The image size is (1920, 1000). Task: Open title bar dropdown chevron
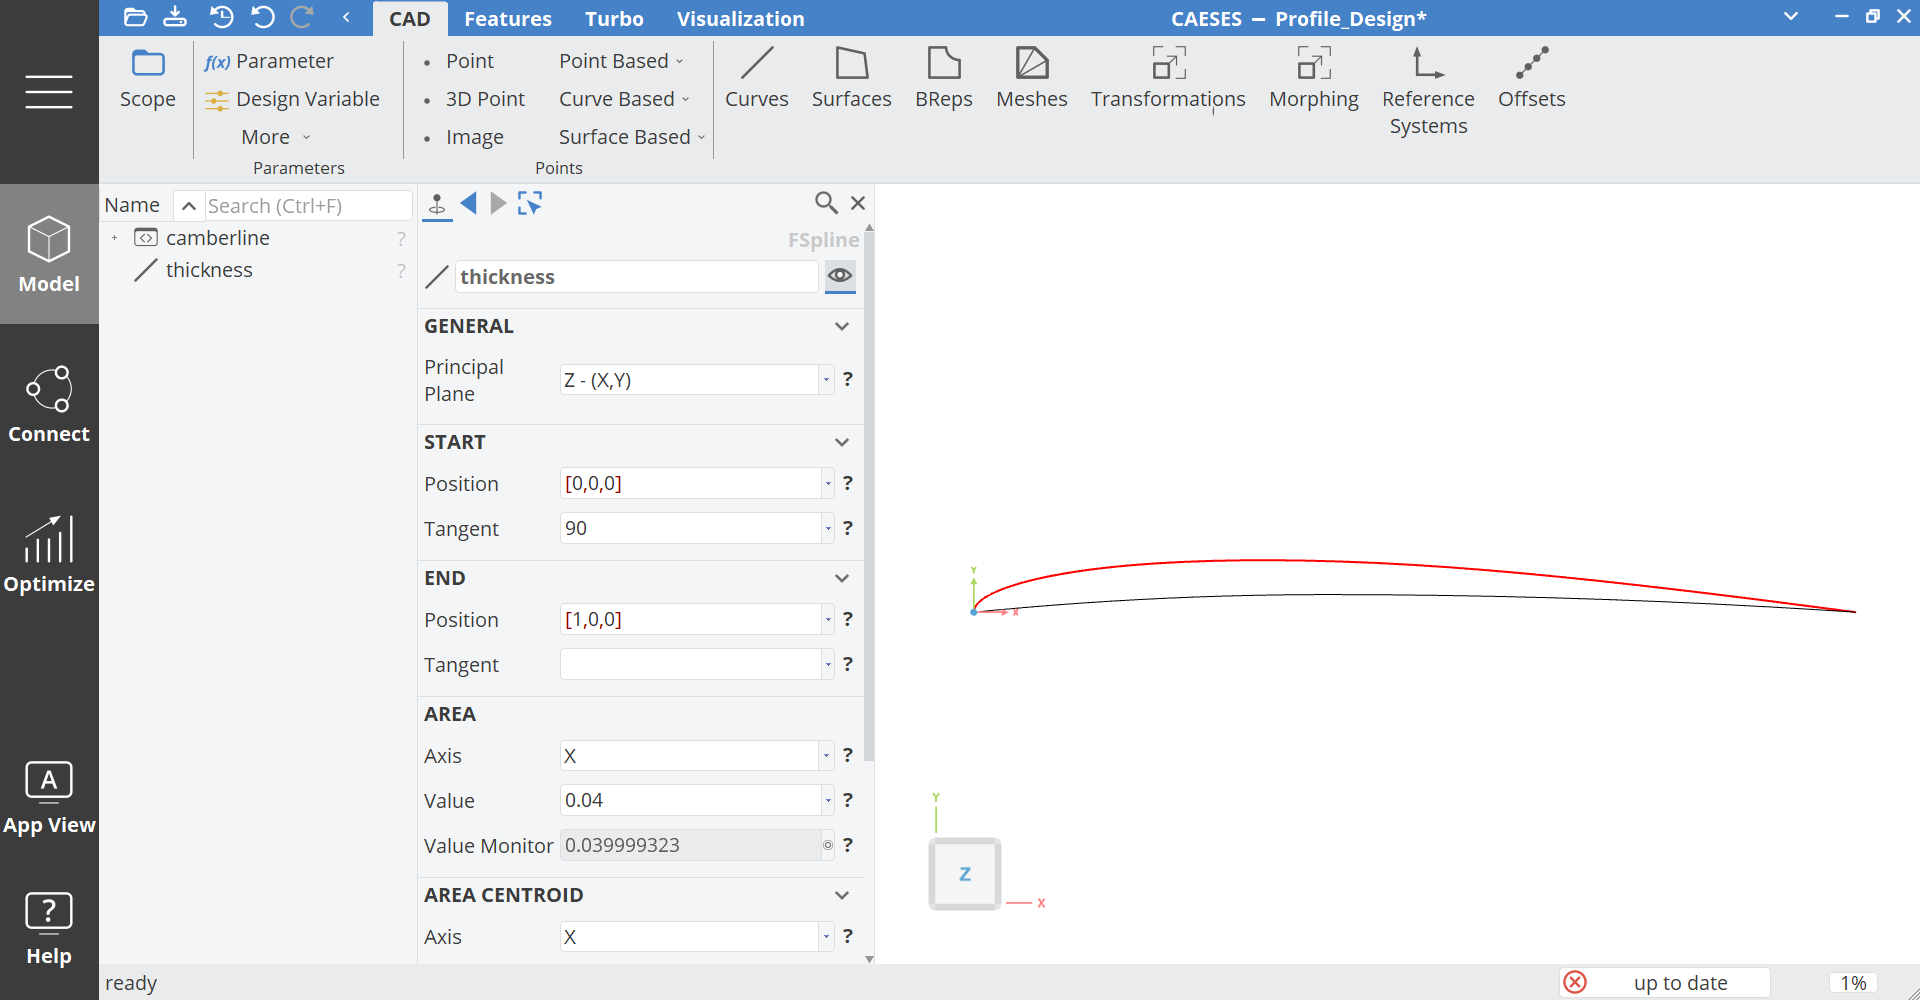point(1791,16)
